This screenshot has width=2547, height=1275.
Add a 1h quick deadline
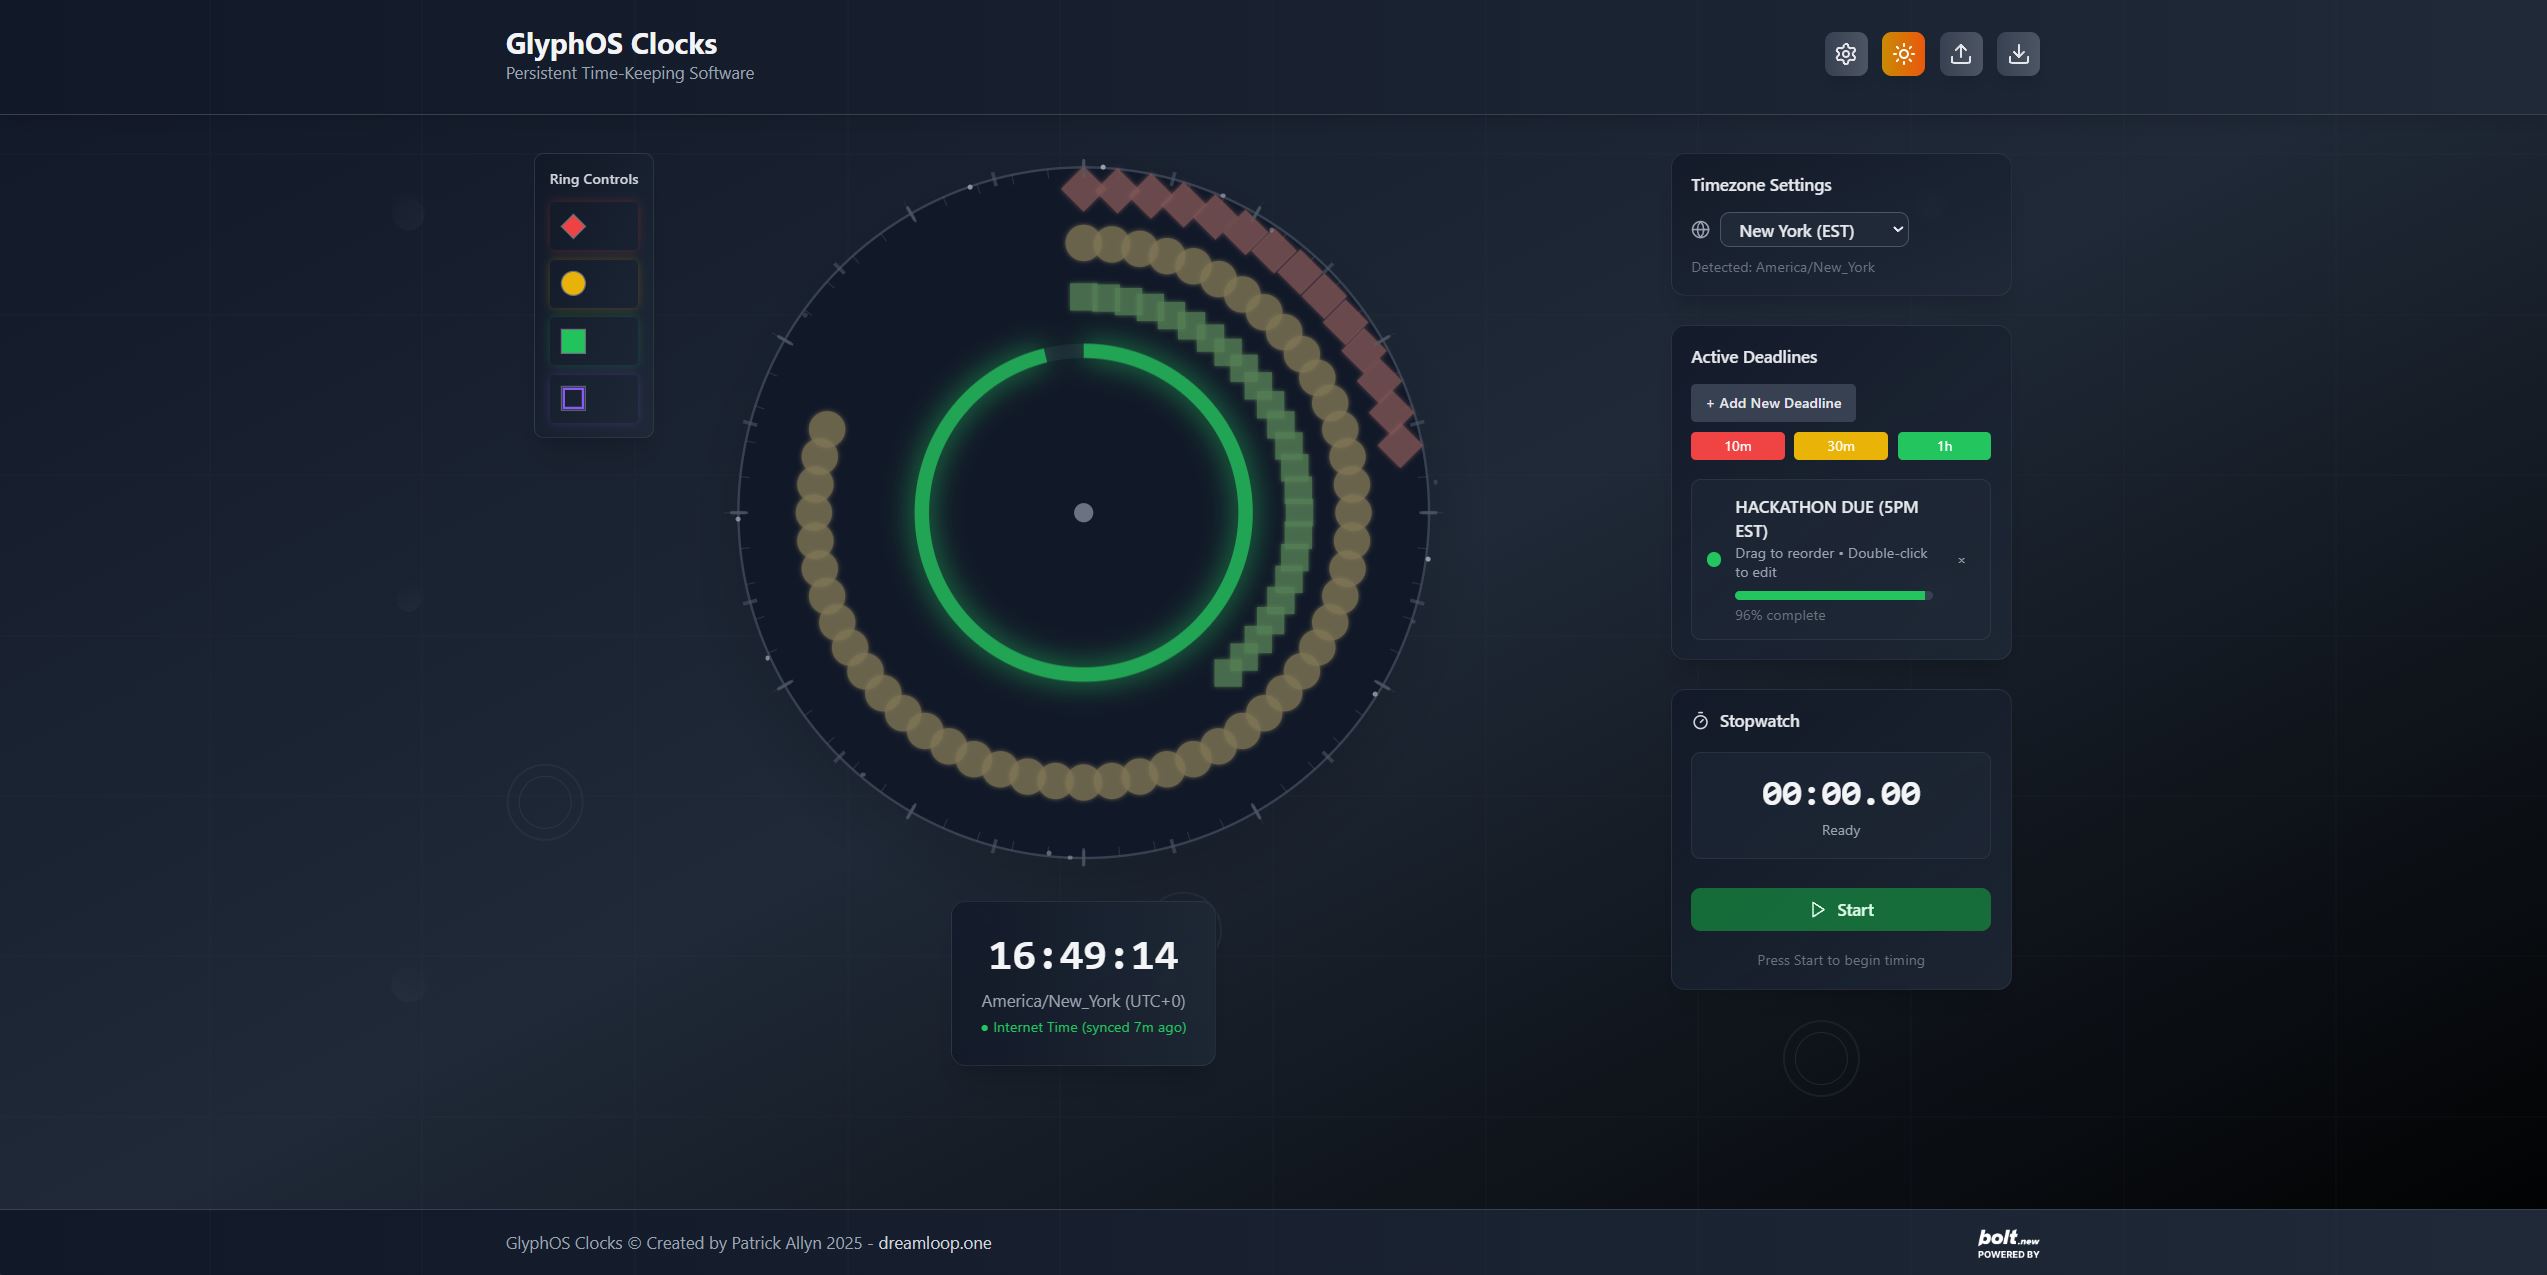click(1943, 446)
